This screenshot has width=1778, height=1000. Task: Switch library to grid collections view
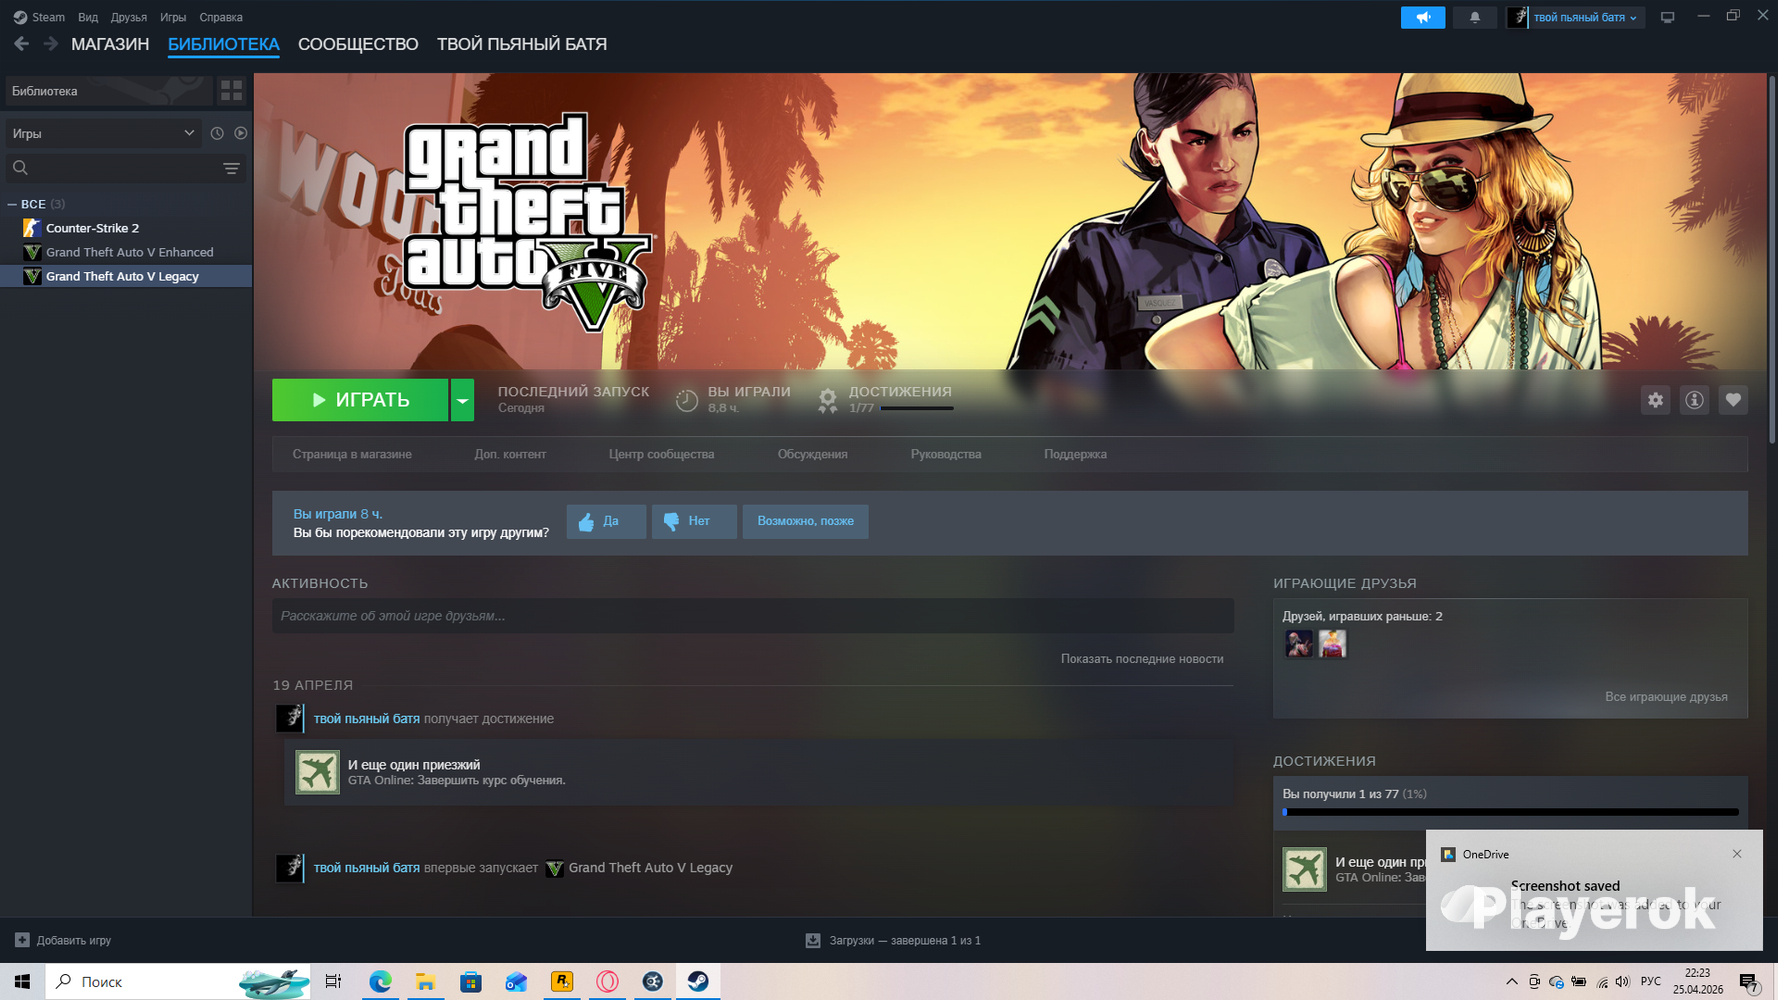pos(231,91)
